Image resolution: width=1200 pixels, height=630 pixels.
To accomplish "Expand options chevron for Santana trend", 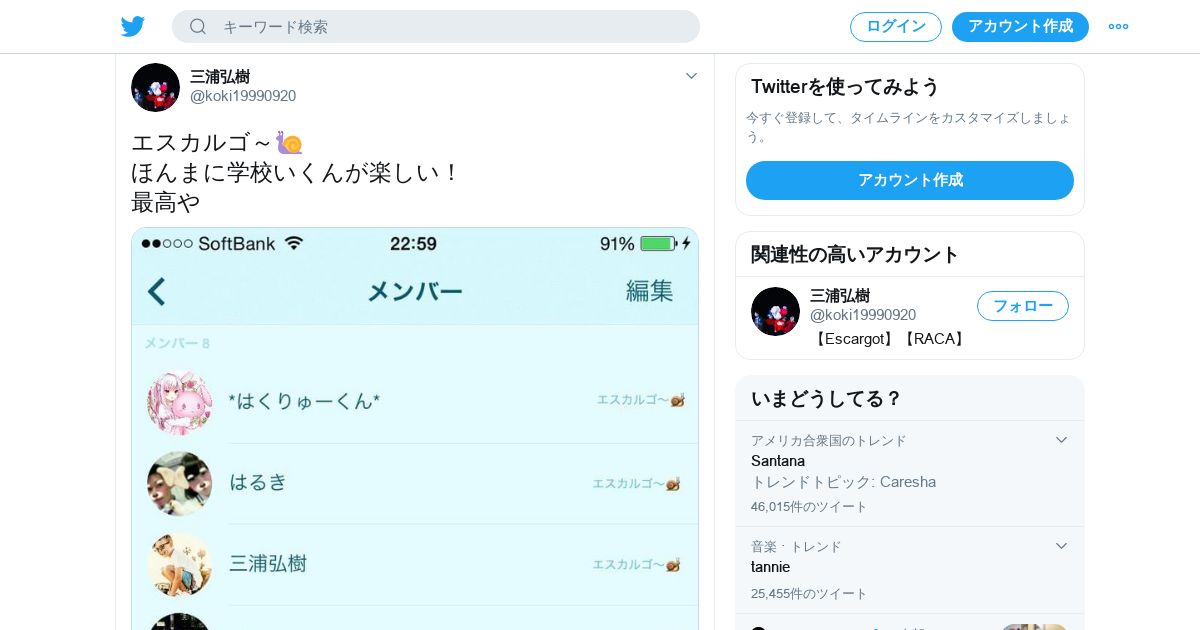I will 1061,440.
